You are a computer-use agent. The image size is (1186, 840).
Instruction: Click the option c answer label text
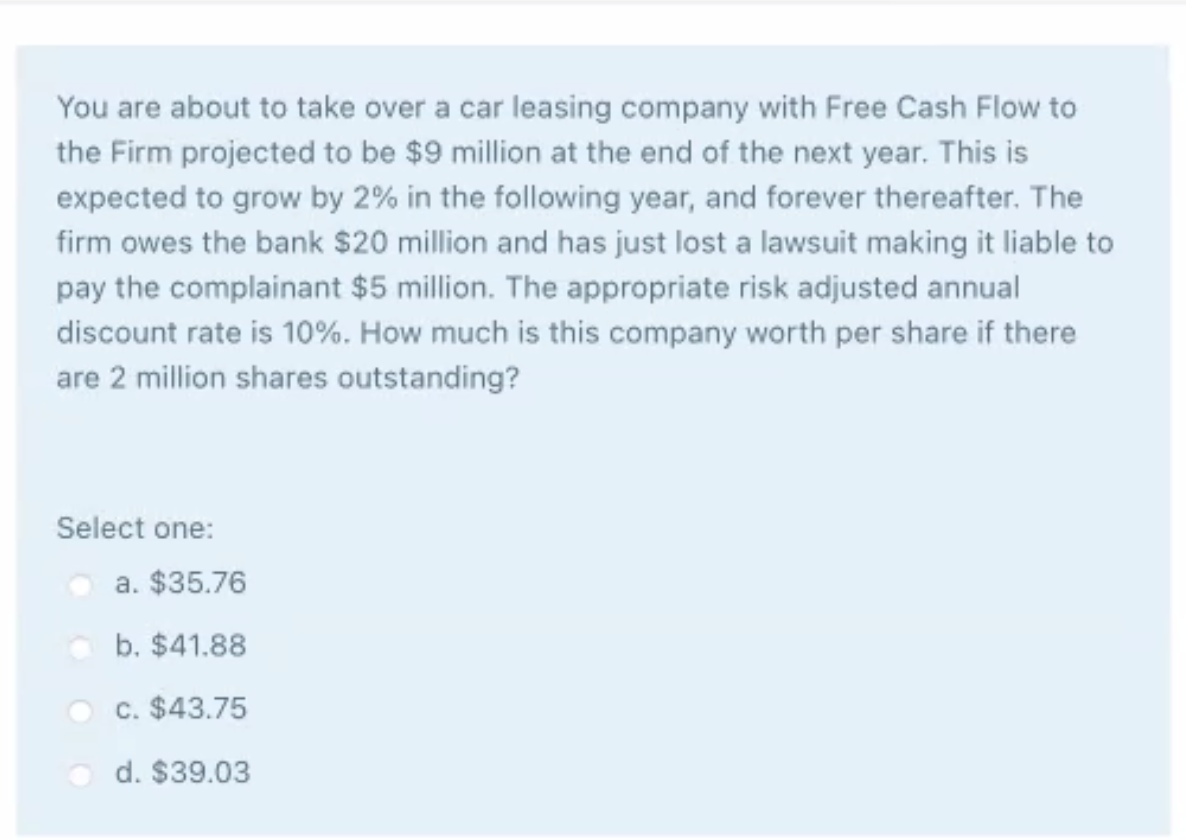(180, 710)
